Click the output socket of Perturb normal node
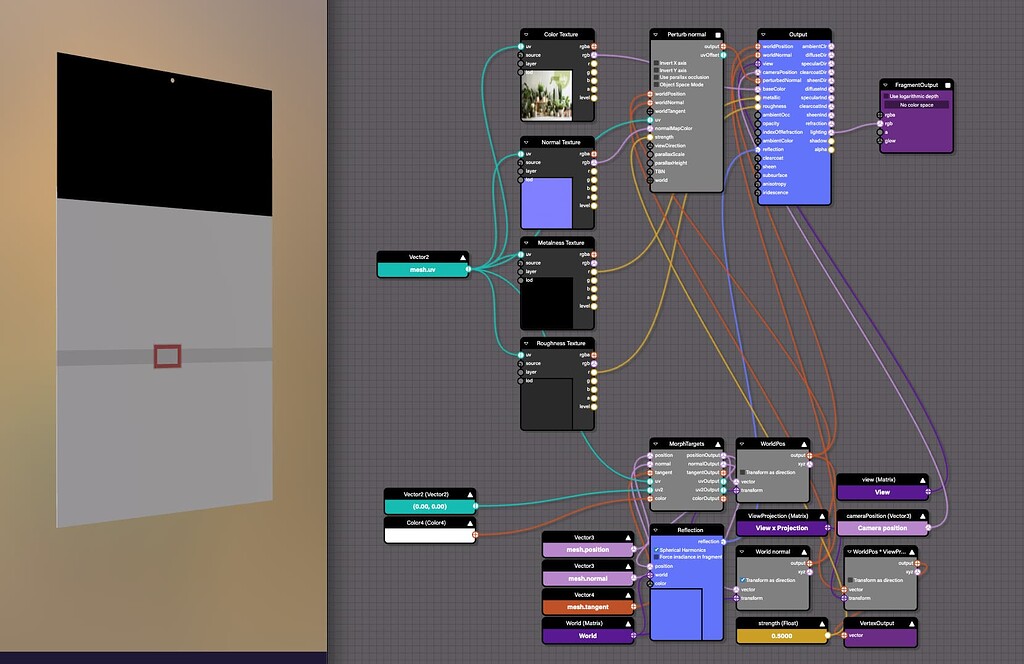1024x664 pixels. (723, 45)
